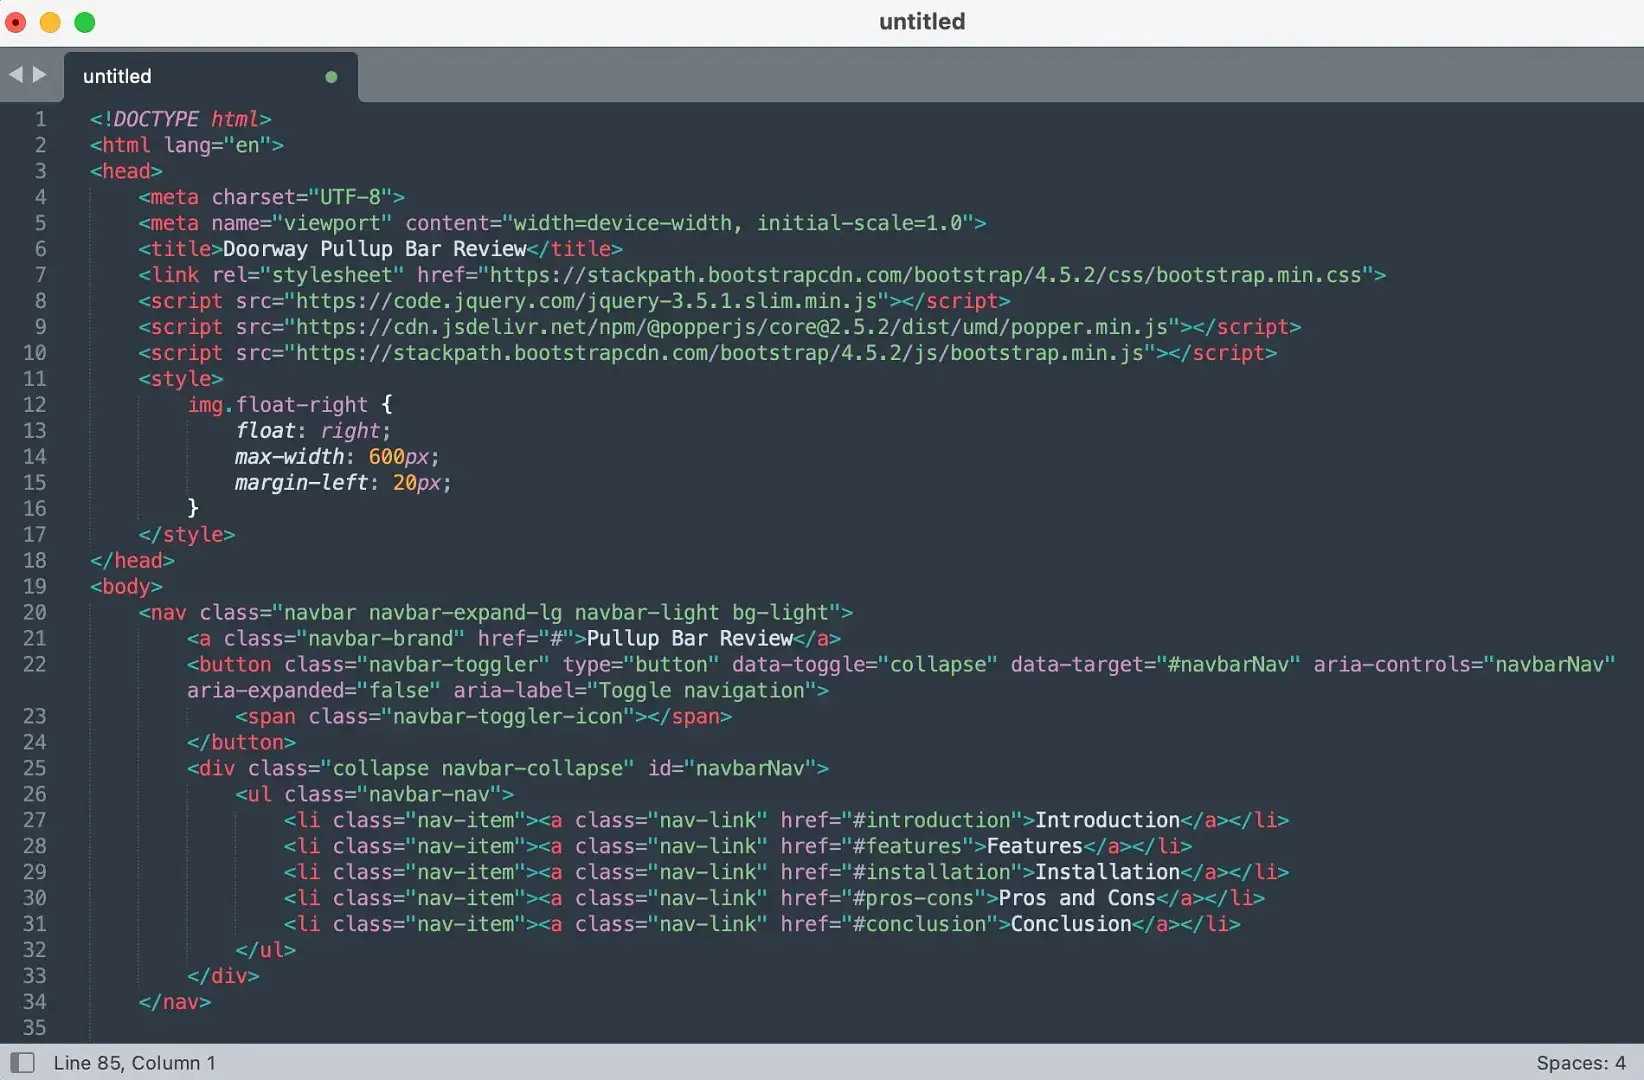1644x1080 pixels.
Task: Click the forward navigation arrow
Action: pos(40,74)
